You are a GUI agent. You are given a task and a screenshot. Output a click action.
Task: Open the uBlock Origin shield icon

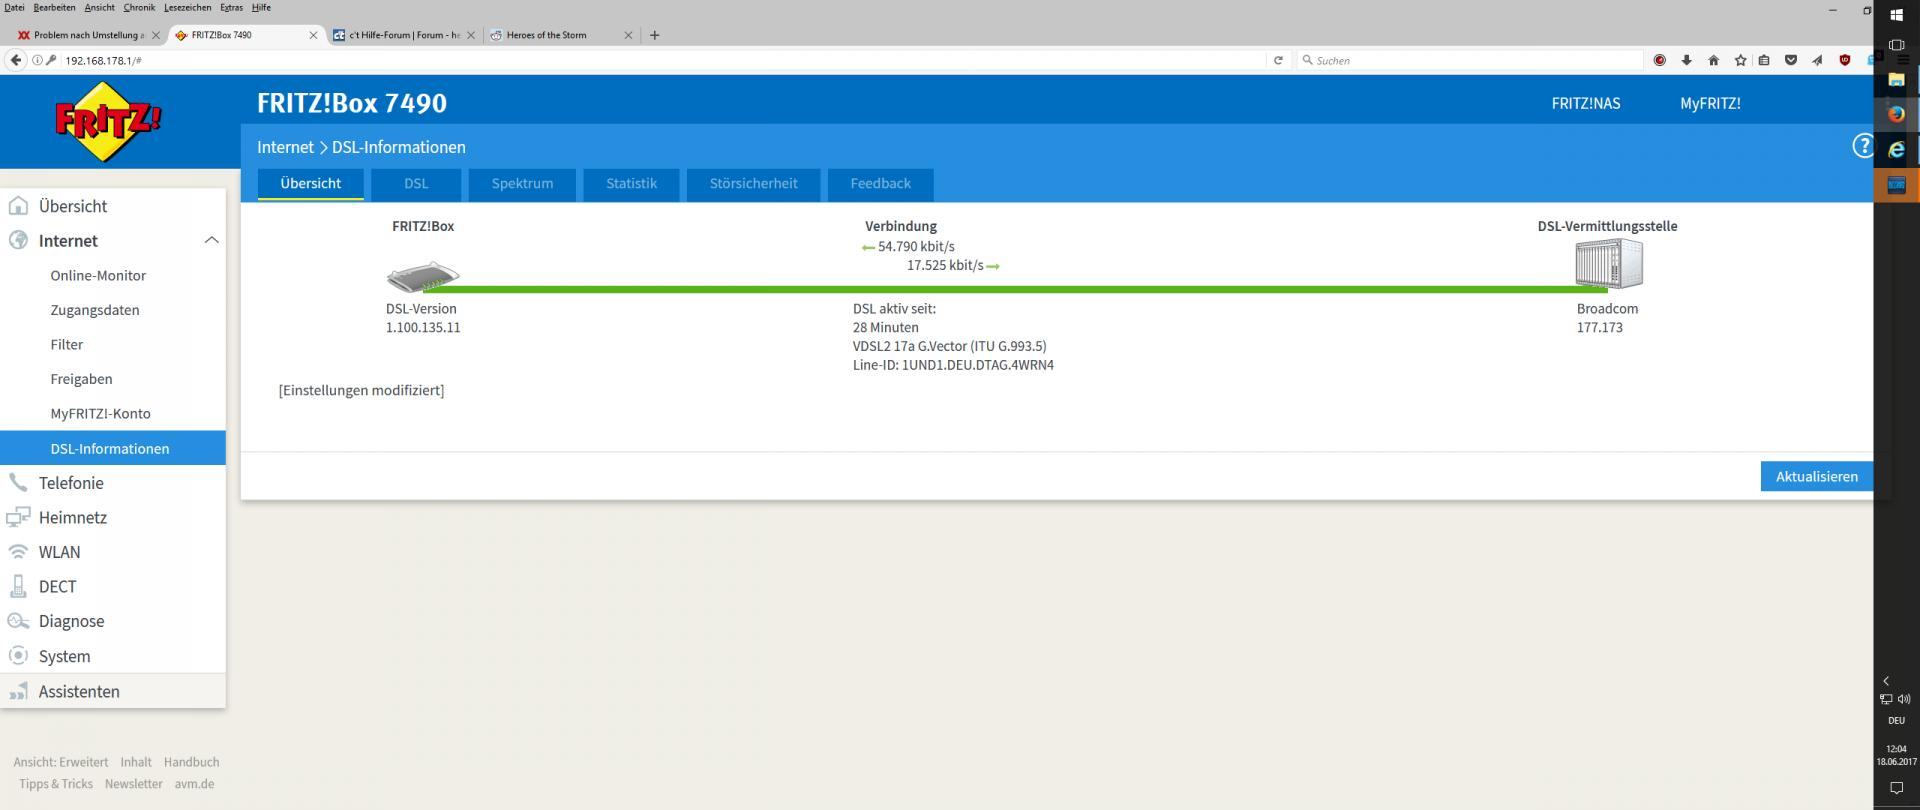click(x=1845, y=60)
